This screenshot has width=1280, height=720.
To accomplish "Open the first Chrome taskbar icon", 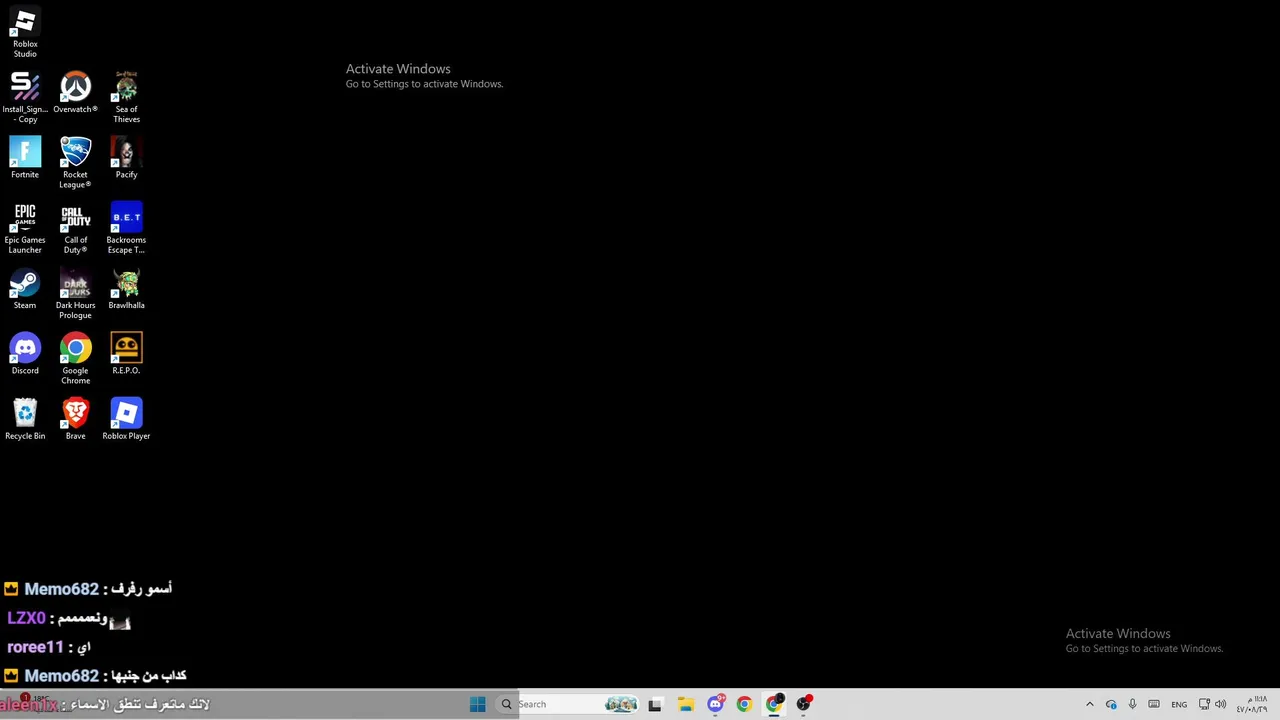I will [744, 704].
